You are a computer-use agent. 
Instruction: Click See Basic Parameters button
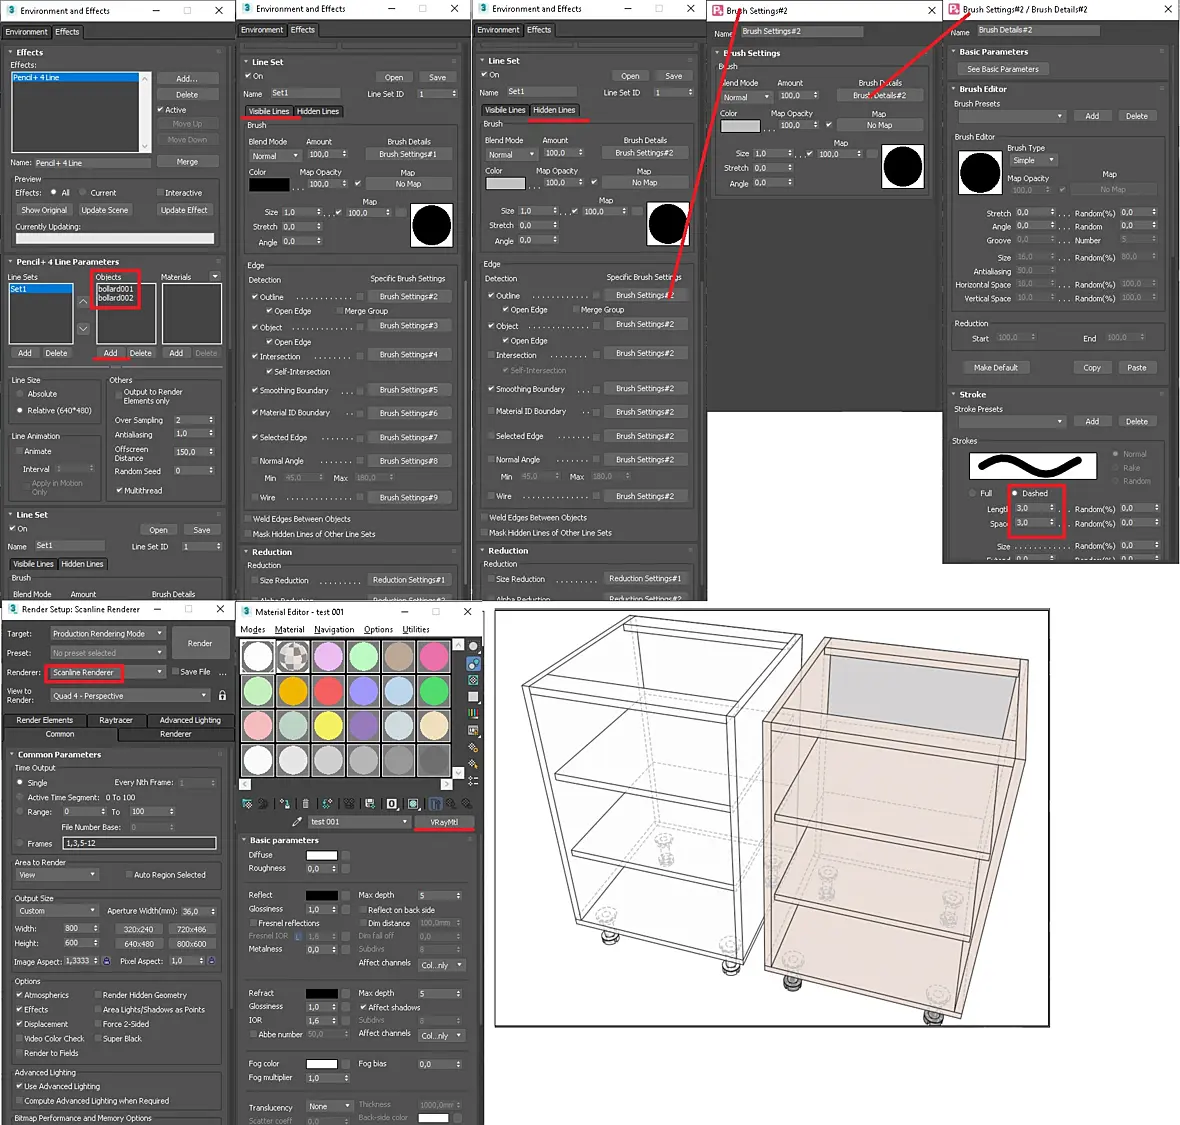pos(1002,68)
